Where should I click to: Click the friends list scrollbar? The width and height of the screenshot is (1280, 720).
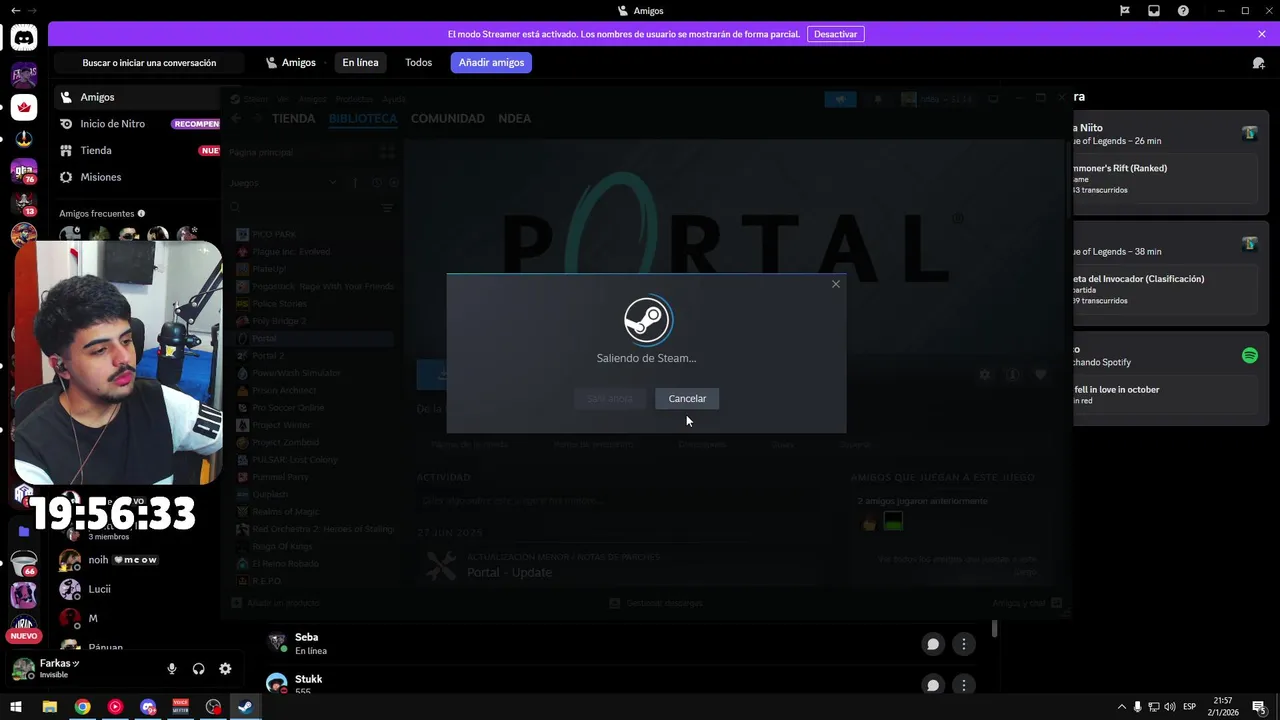pos(994,628)
